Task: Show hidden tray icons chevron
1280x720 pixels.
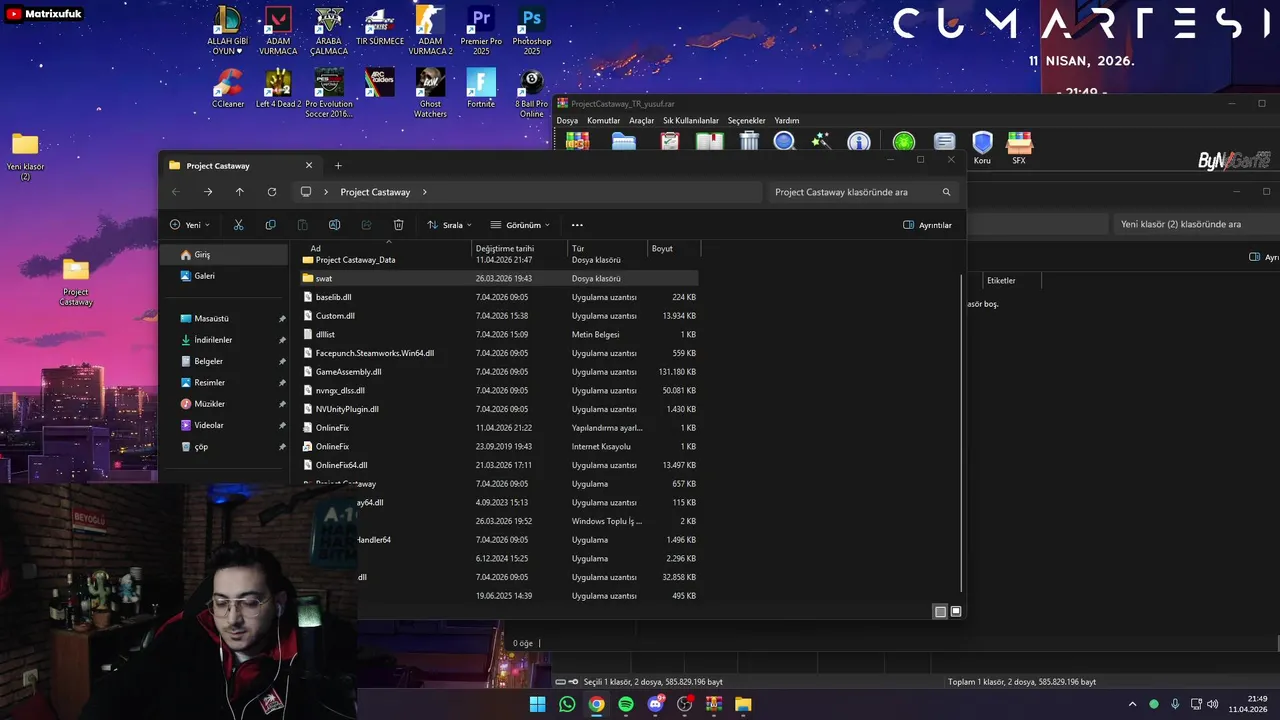Action: pos(1132,704)
